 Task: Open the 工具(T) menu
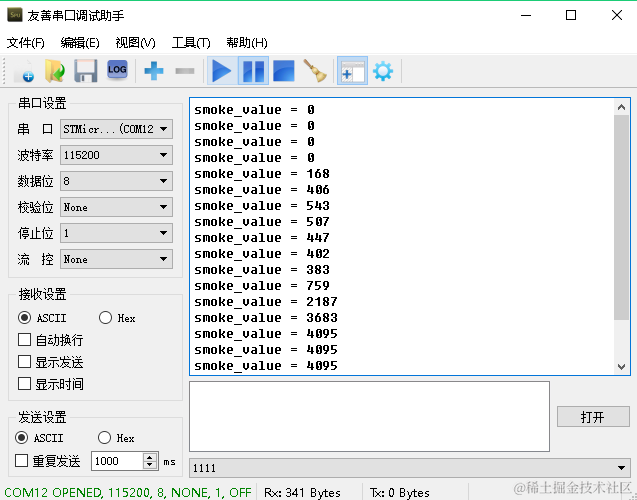pos(191,42)
